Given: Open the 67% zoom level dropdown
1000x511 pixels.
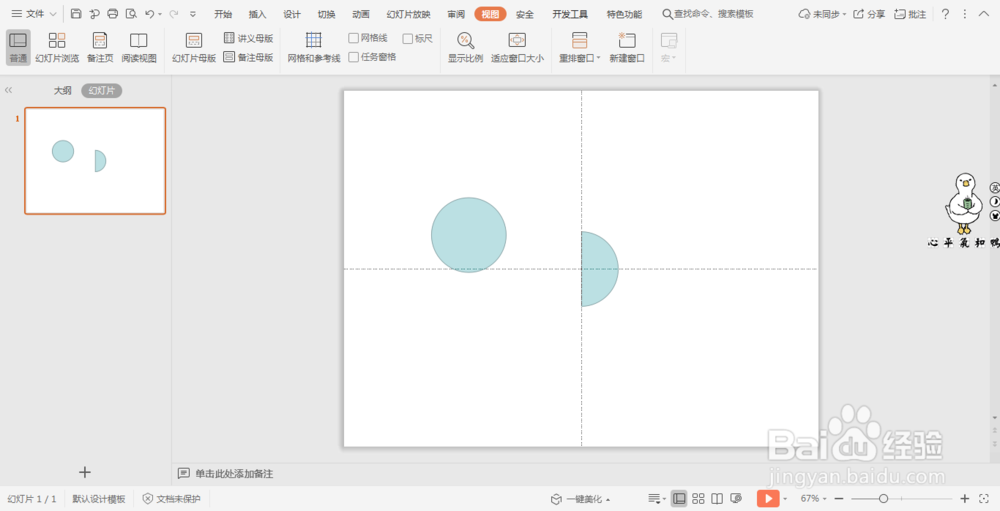Looking at the screenshot, I should click(x=814, y=498).
